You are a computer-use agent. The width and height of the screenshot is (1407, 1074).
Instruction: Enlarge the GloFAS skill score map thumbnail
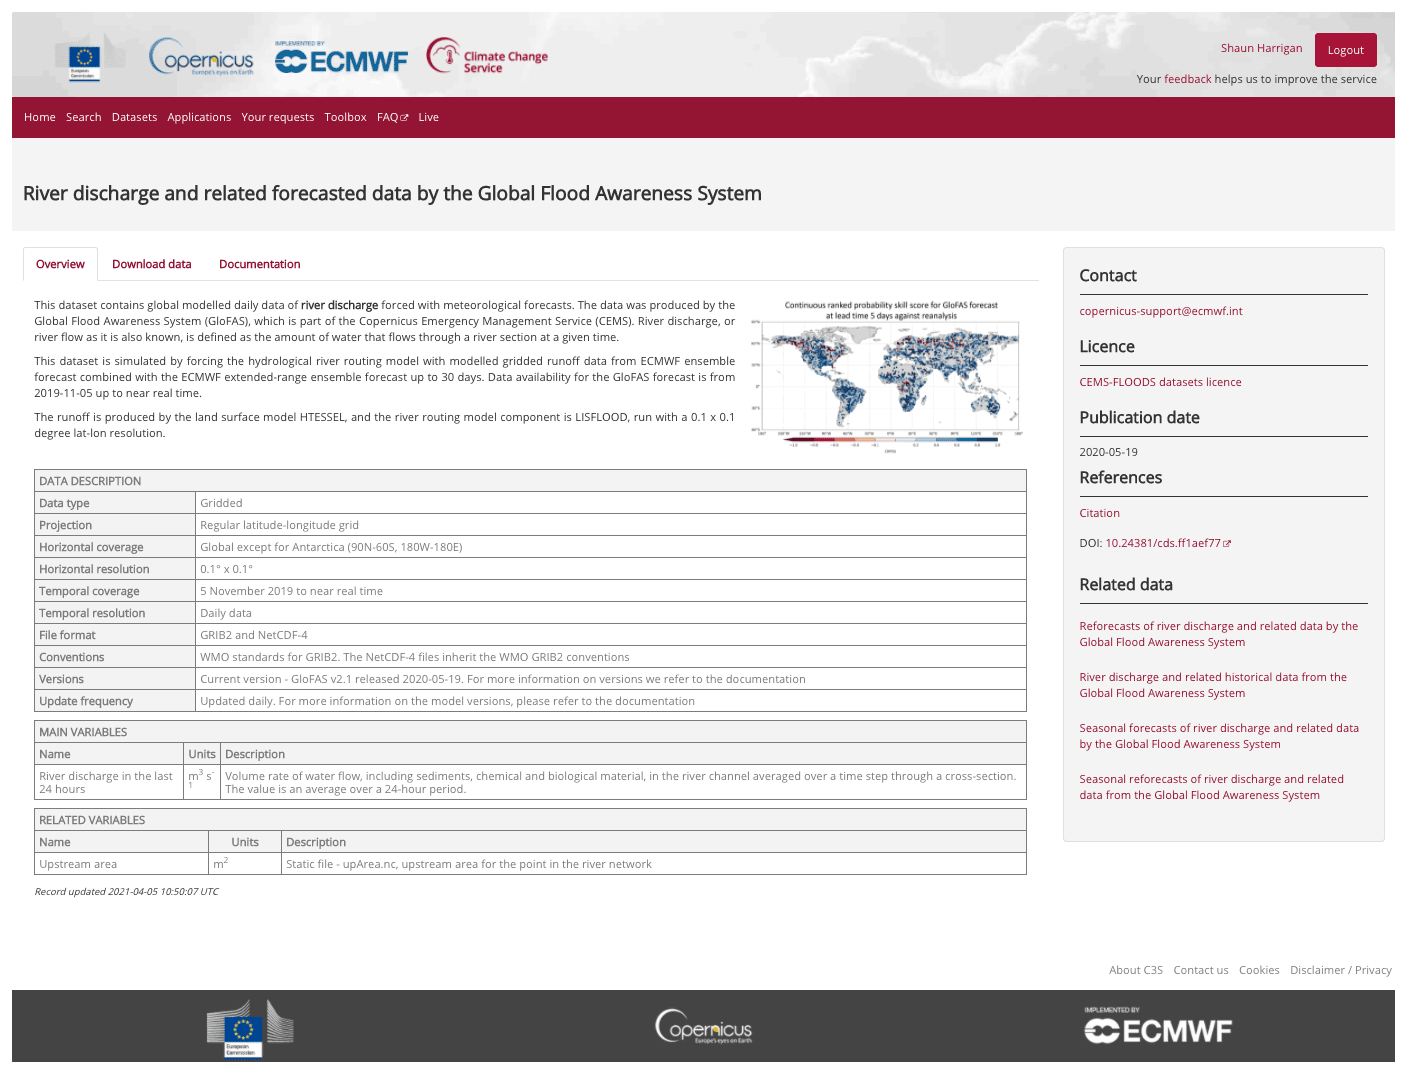tap(890, 376)
